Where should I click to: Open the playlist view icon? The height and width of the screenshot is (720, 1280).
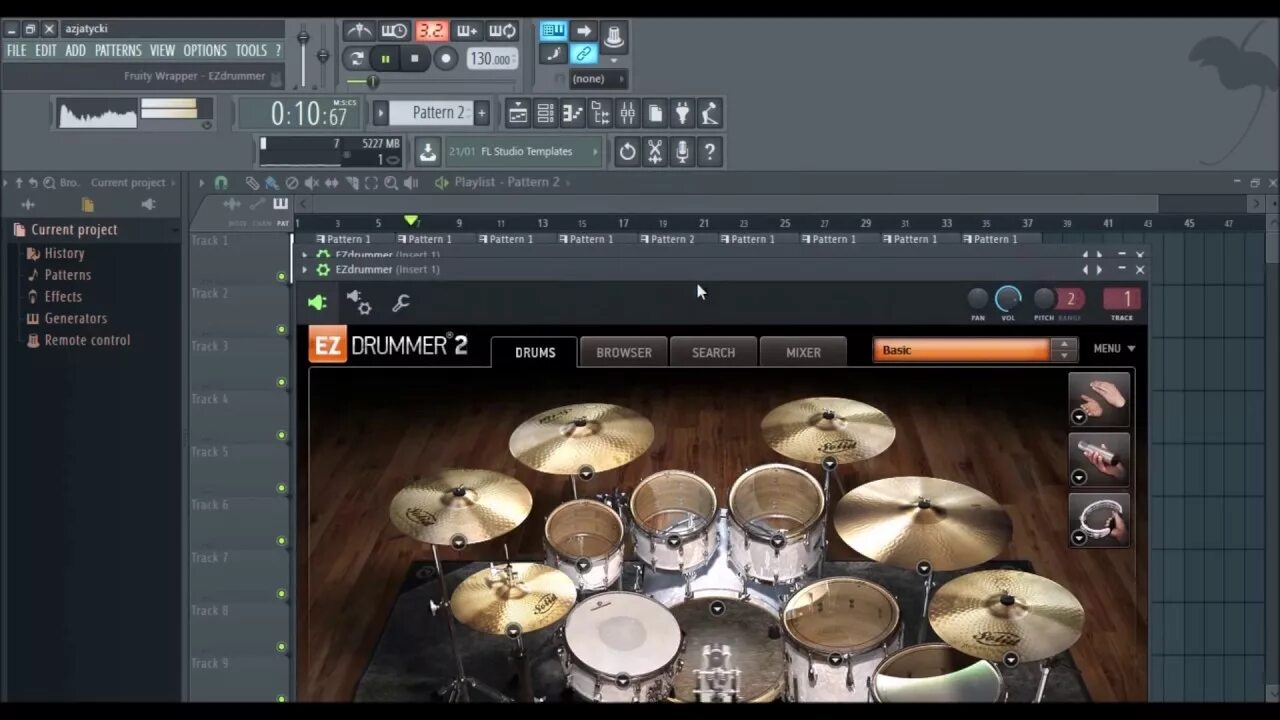pyautogui.click(x=518, y=113)
